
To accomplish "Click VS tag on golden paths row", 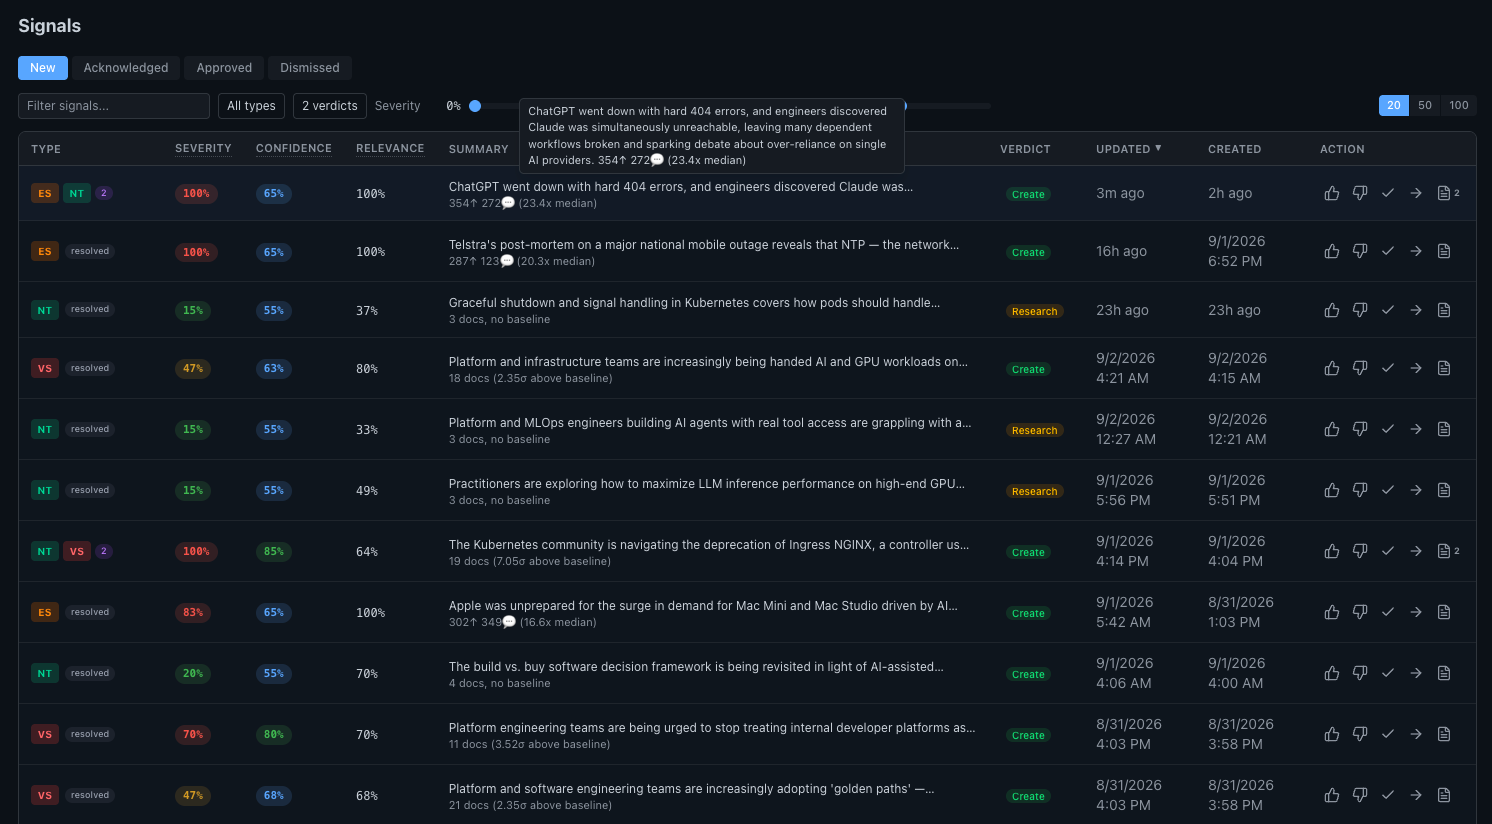I will (45, 795).
